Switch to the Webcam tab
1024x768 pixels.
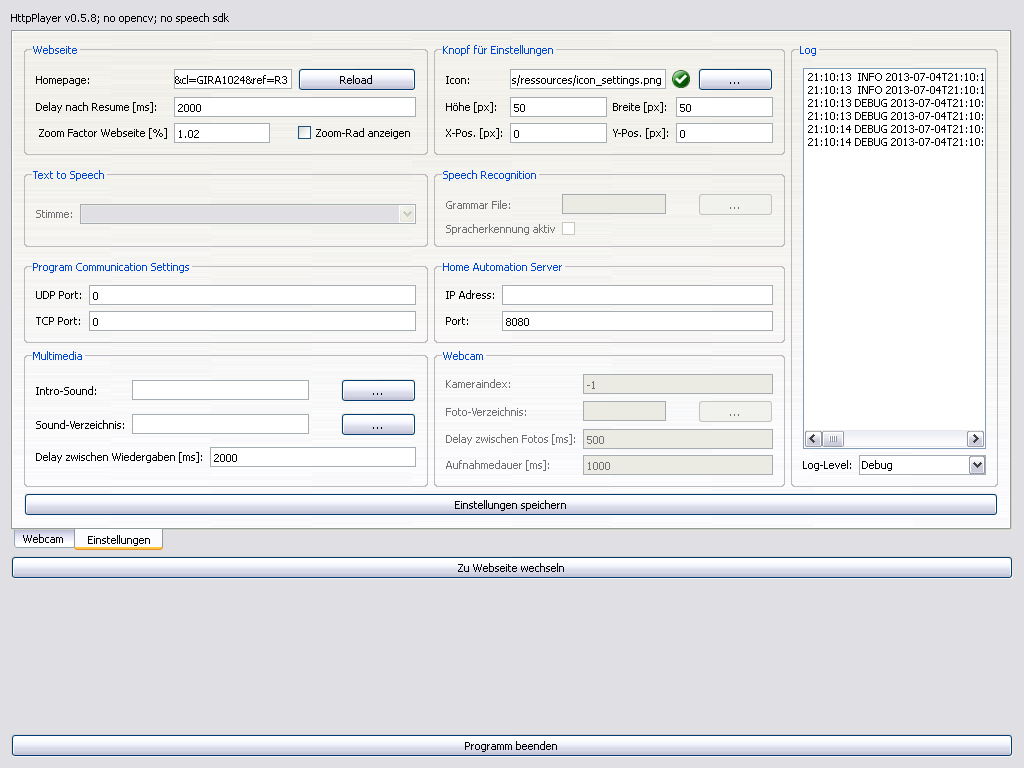coord(43,539)
